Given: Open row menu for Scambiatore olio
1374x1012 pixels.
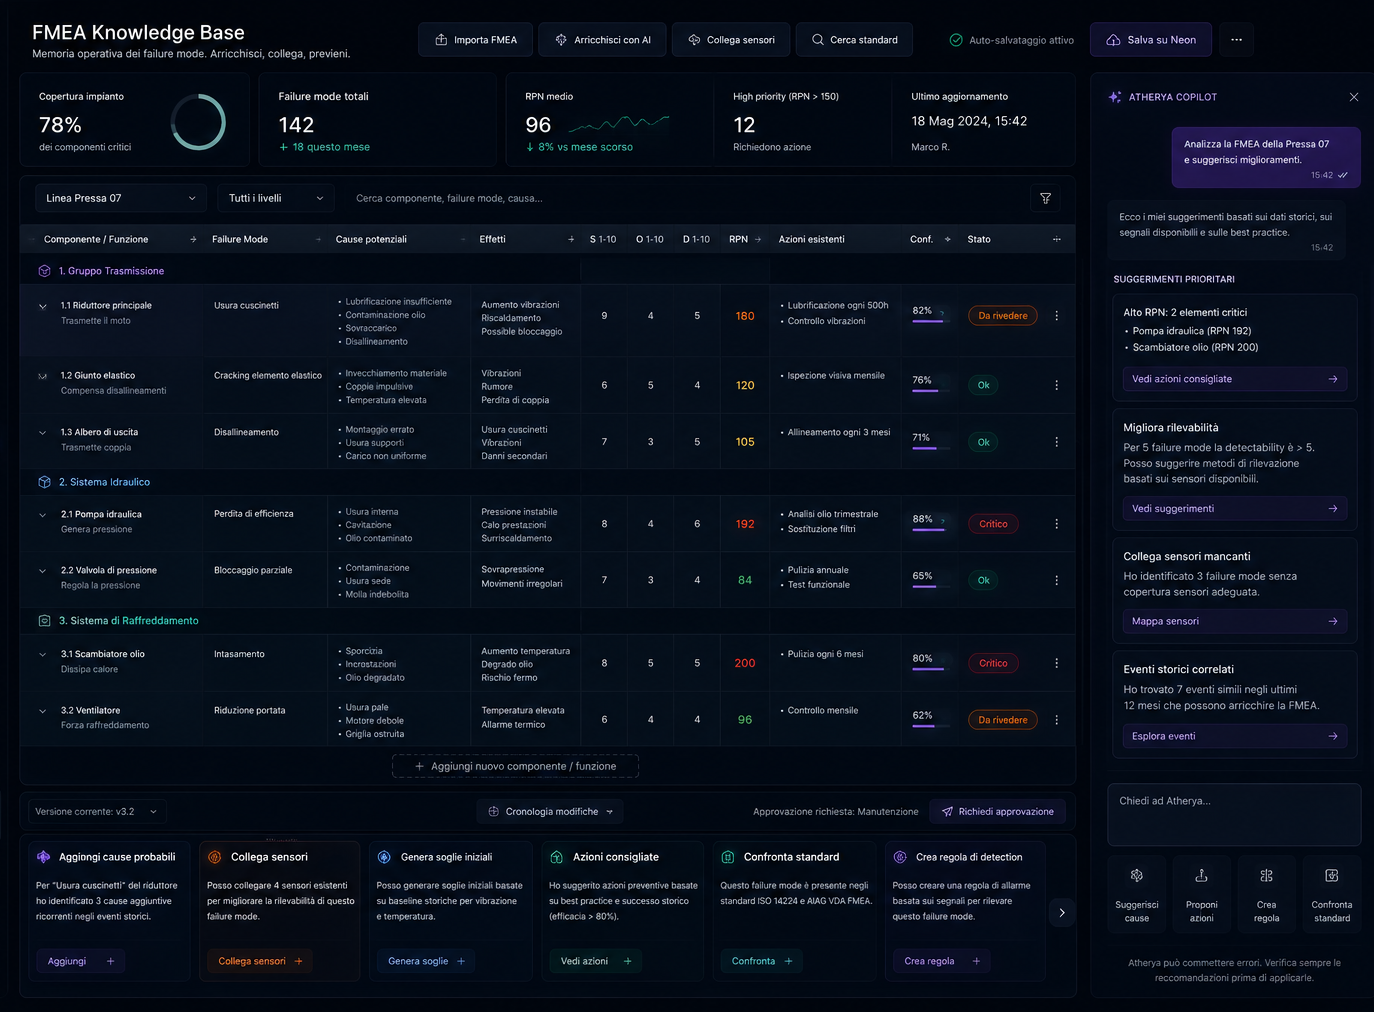Looking at the screenshot, I should coord(1056,663).
